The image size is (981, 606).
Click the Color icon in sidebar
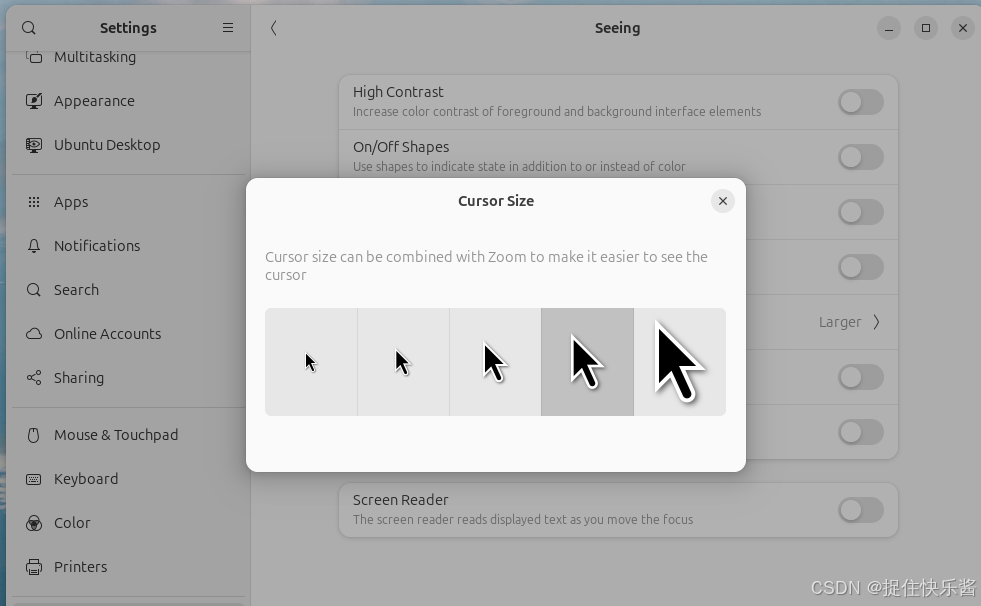[x=34, y=523]
